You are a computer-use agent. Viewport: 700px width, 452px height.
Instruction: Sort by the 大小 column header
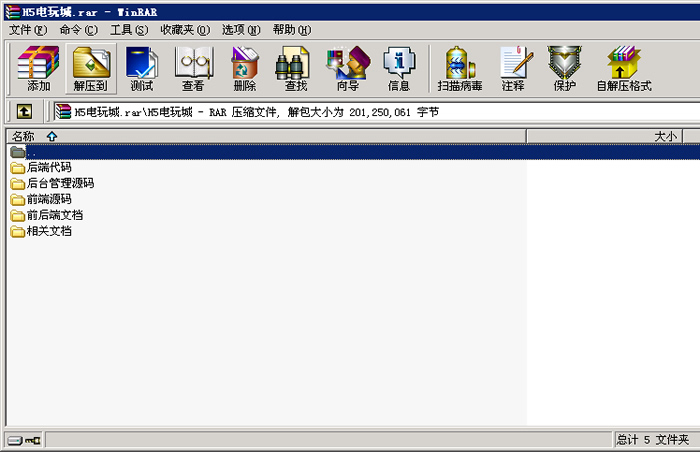pos(665,136)
